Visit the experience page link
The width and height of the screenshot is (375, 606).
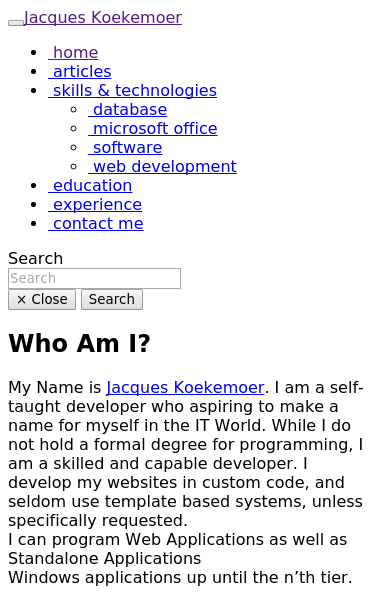95,204
